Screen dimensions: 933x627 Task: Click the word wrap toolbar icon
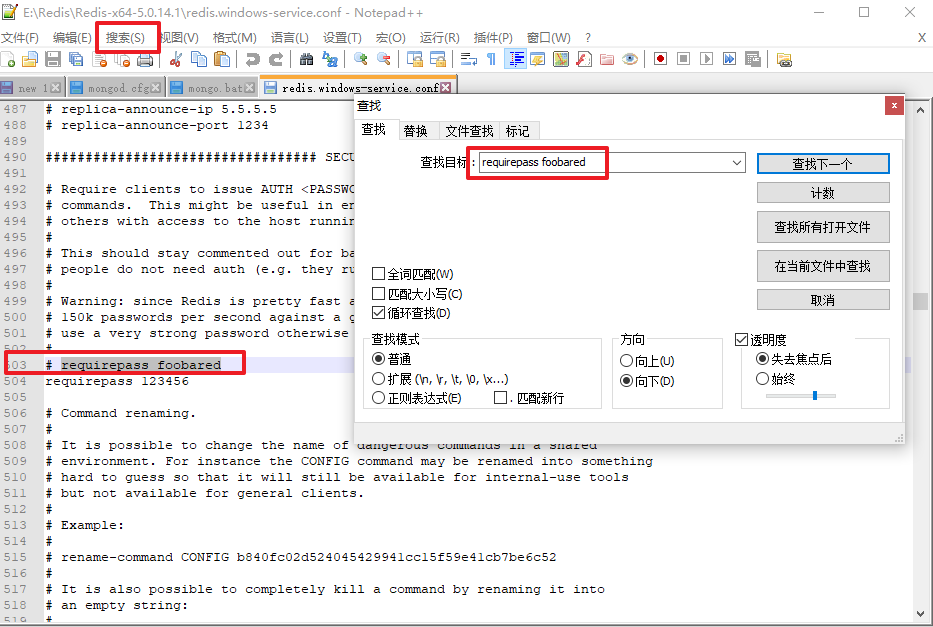(x=466, y=60)
